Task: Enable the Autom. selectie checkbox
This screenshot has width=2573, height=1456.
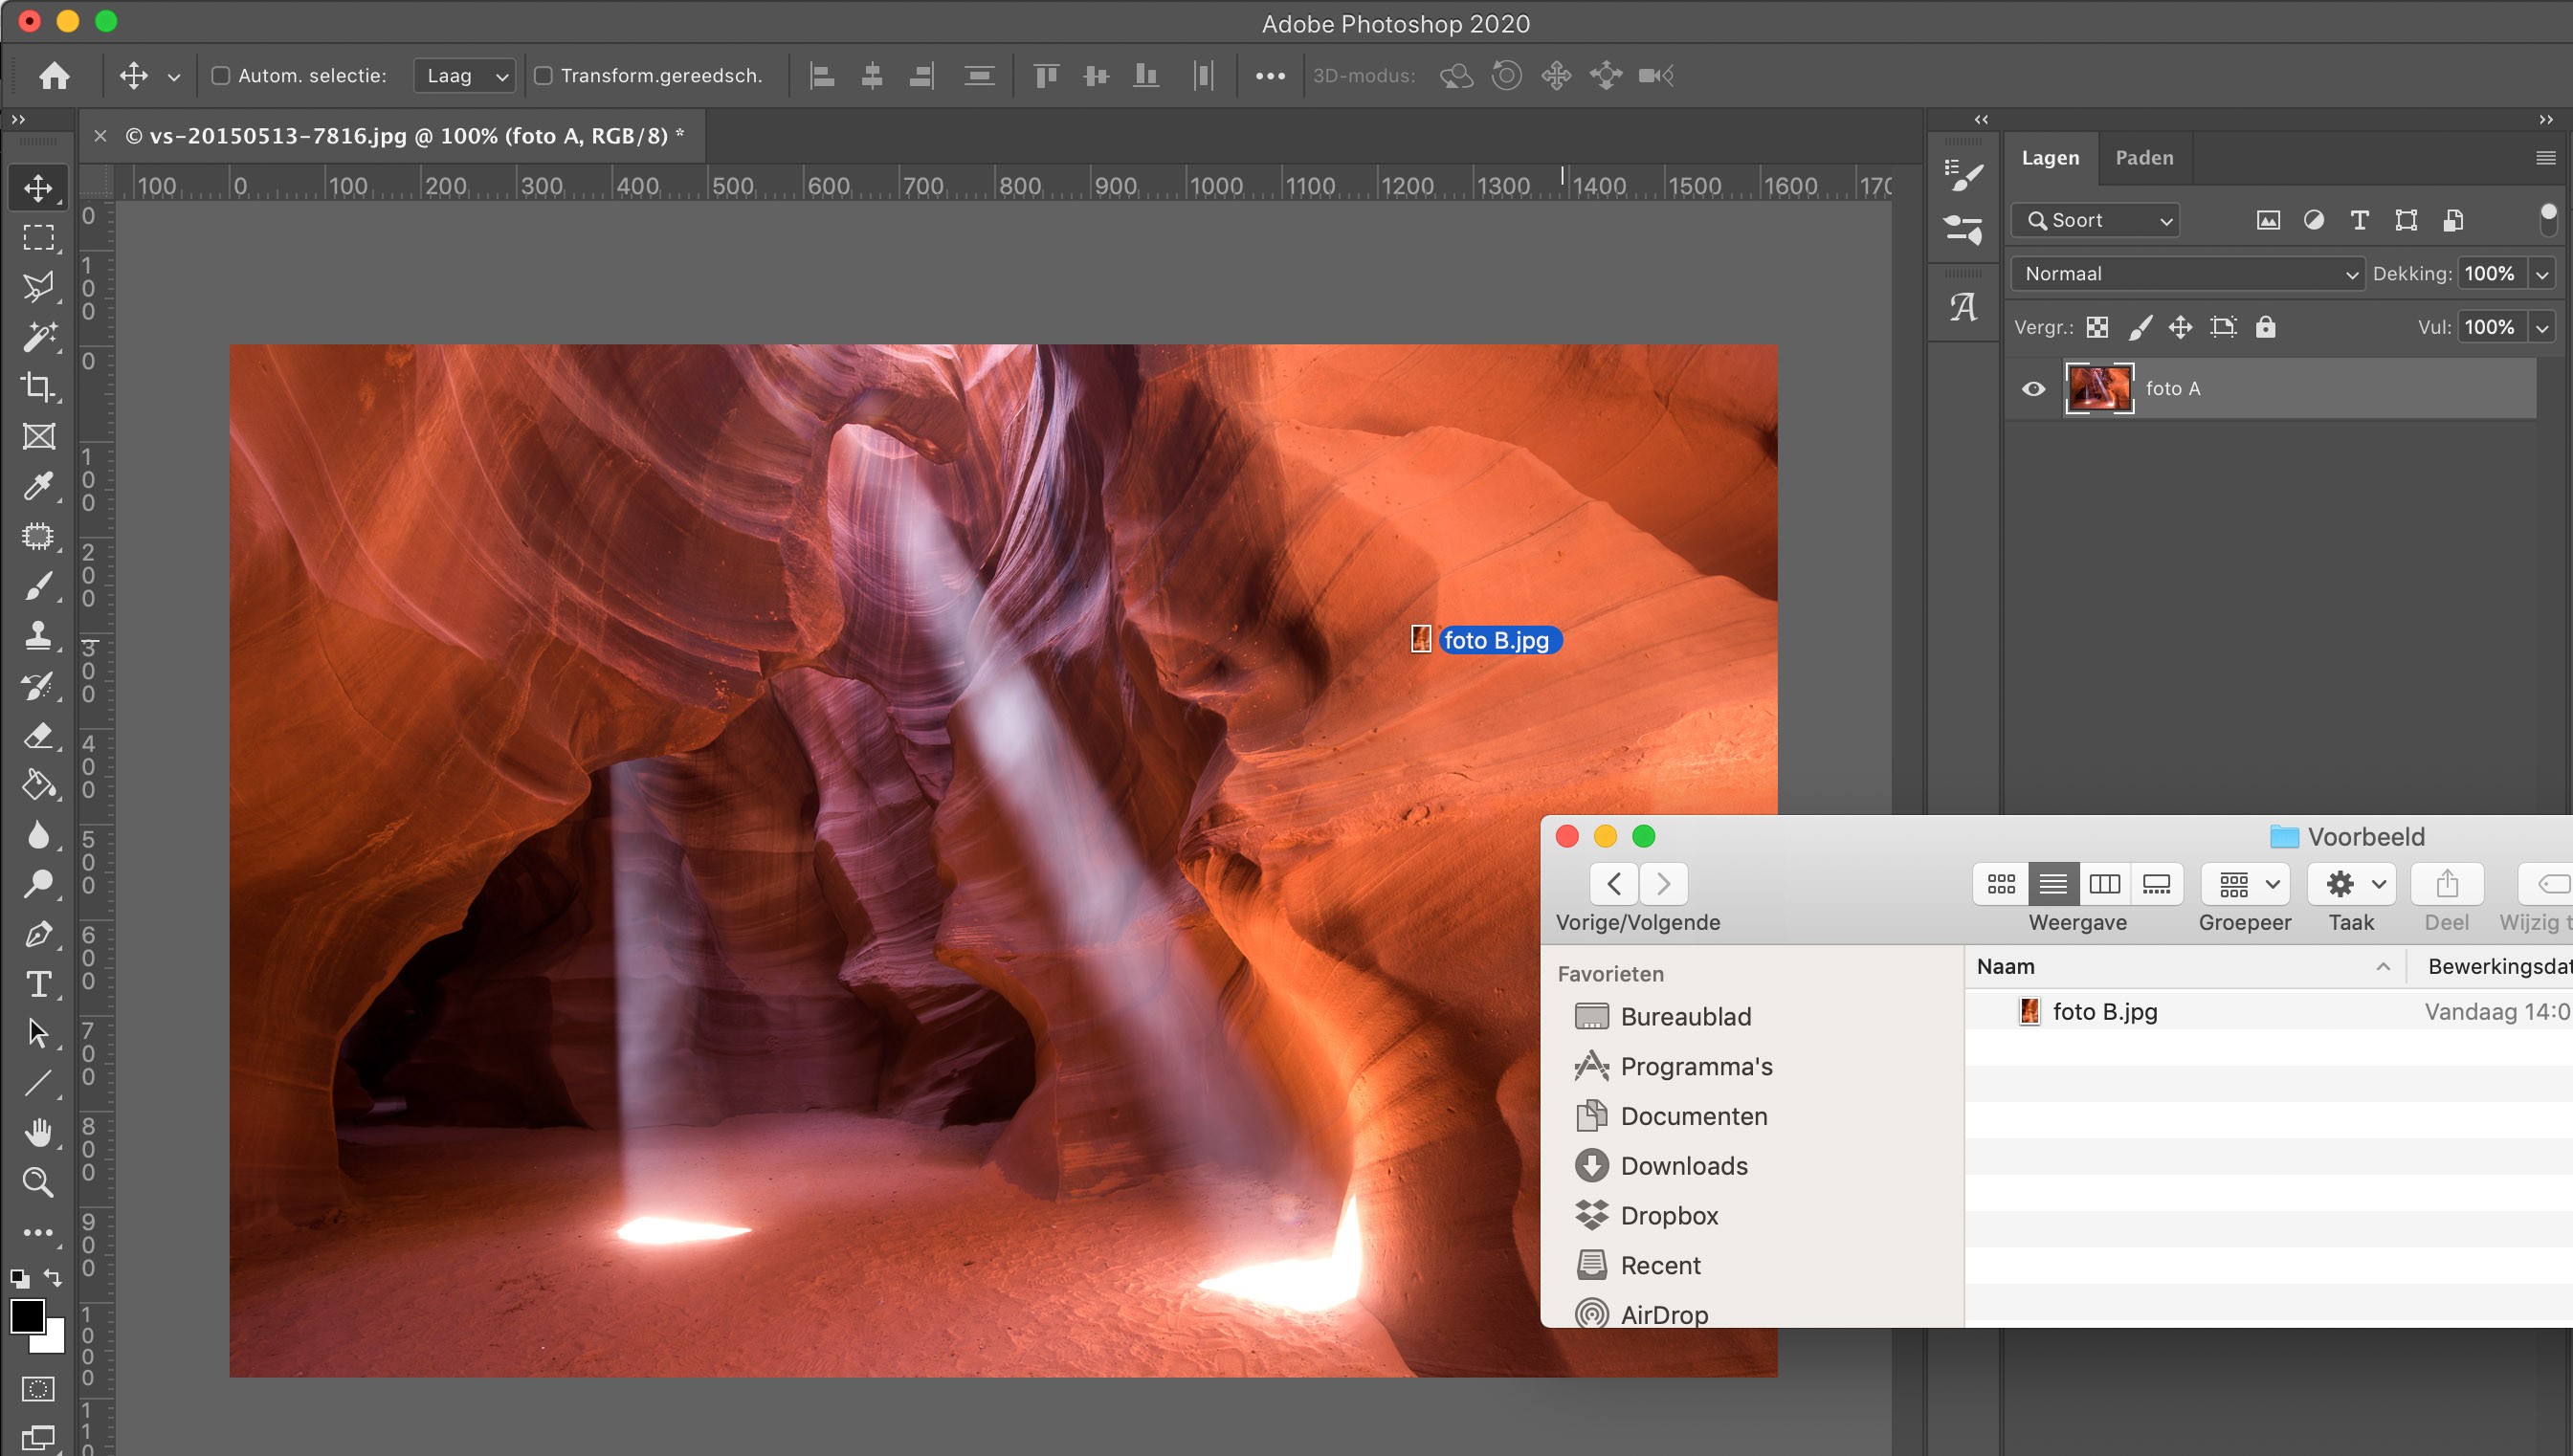Action: point(221,76)
